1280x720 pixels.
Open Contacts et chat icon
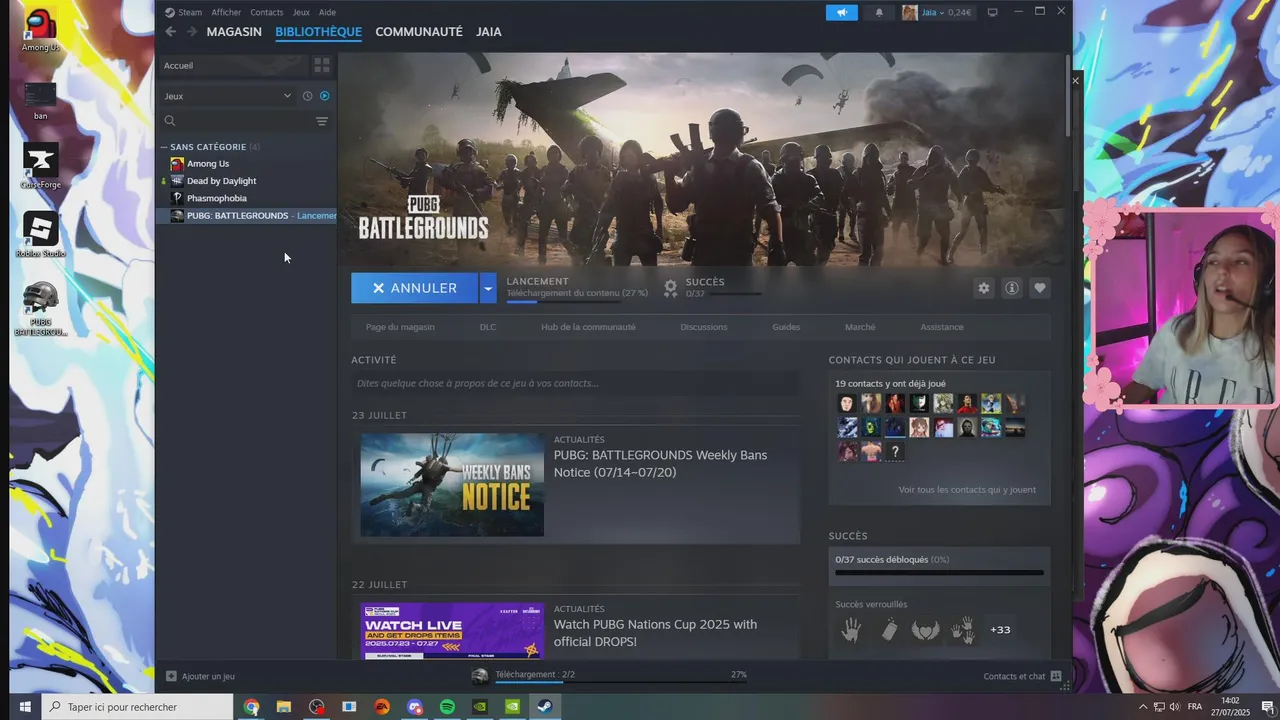1056,676
